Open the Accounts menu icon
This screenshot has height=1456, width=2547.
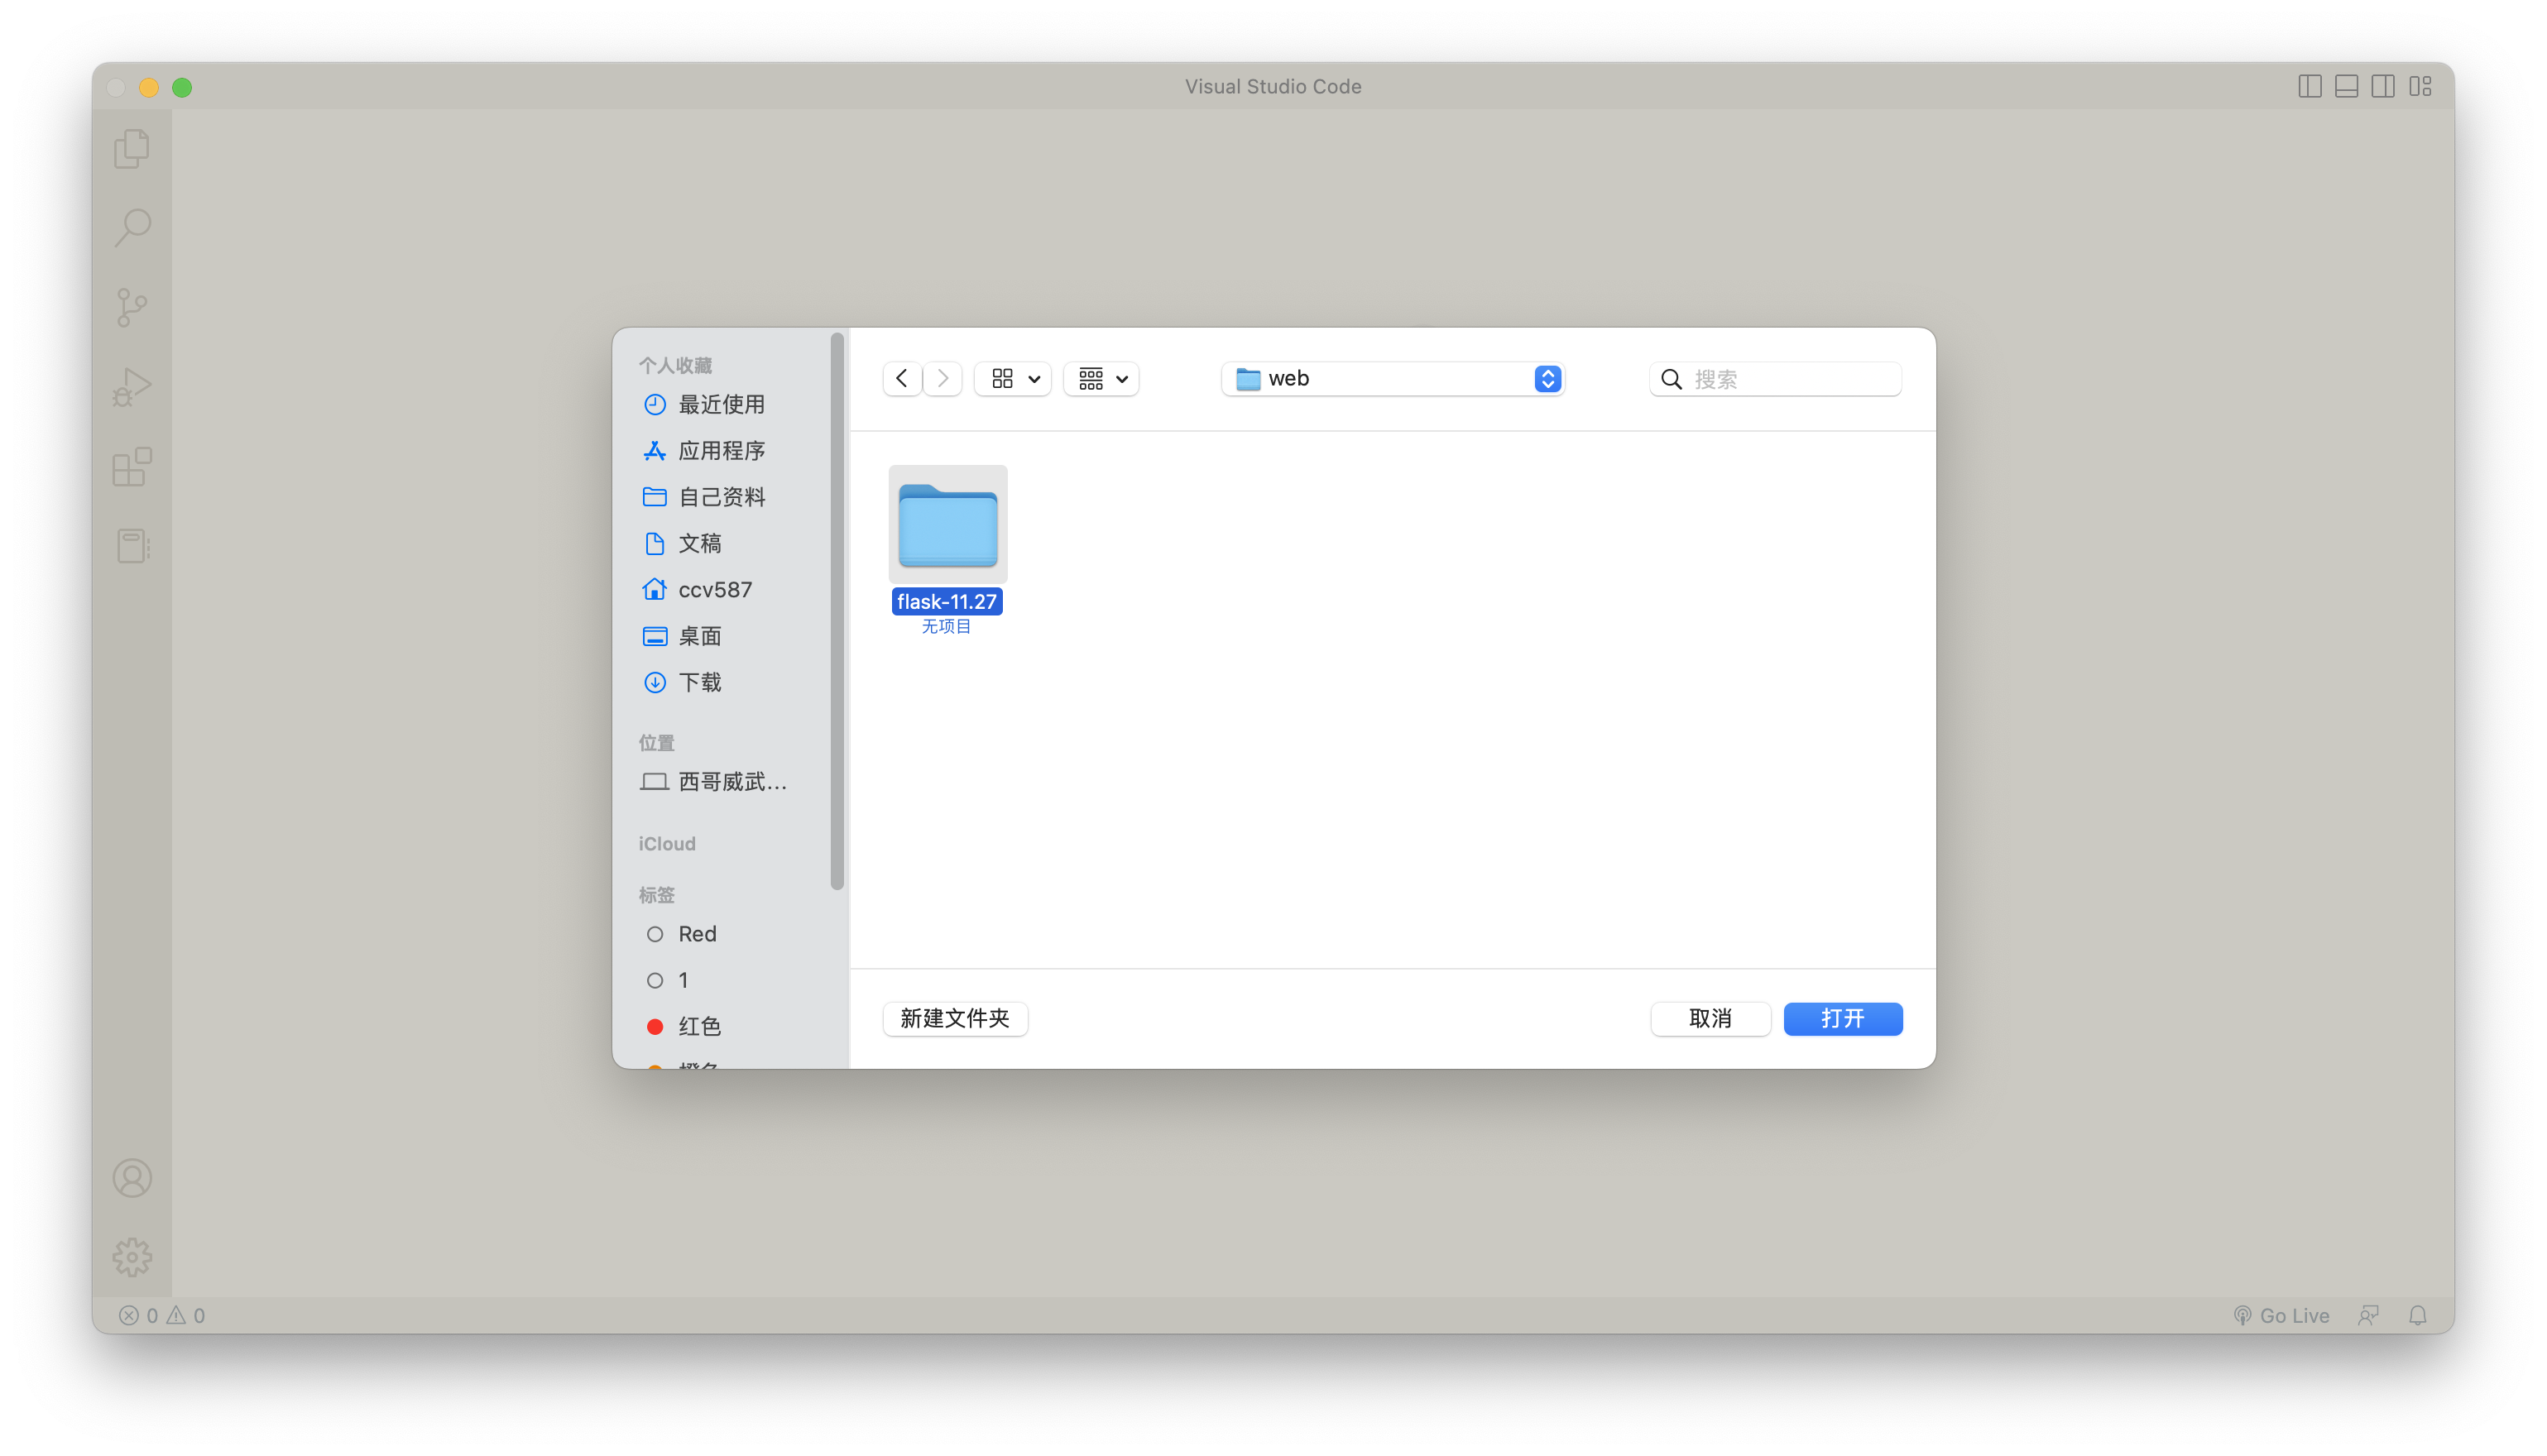(x=132, y=1178)
